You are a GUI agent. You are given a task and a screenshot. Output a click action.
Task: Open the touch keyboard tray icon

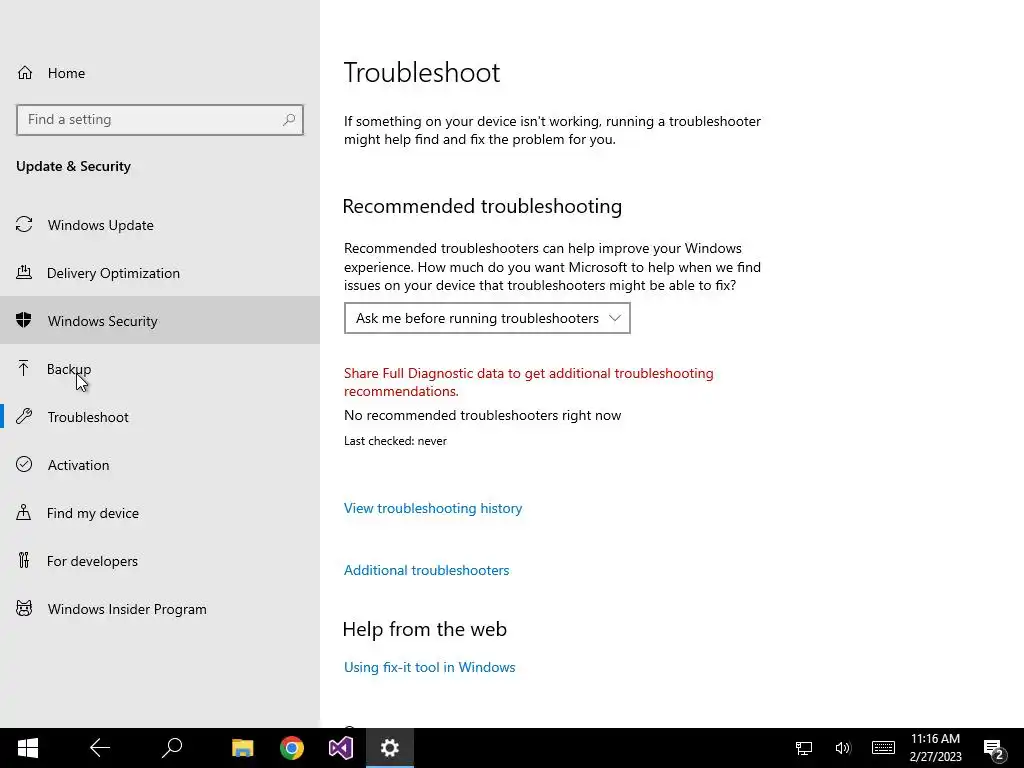[883, 748]
